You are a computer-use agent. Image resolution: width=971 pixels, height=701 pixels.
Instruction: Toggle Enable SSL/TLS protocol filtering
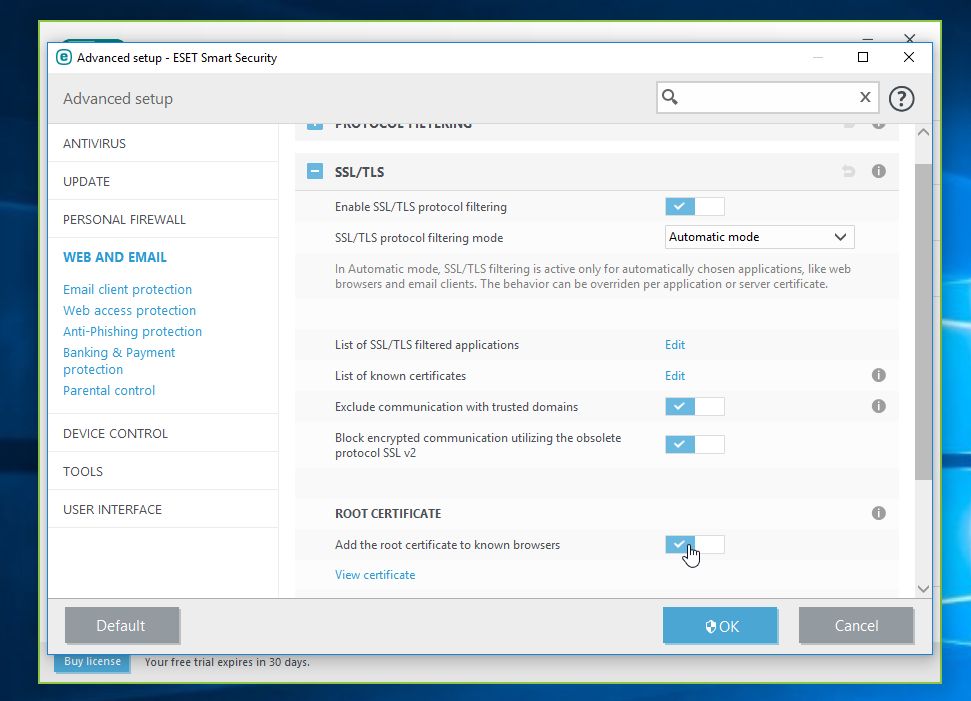(x=695, y=206)
